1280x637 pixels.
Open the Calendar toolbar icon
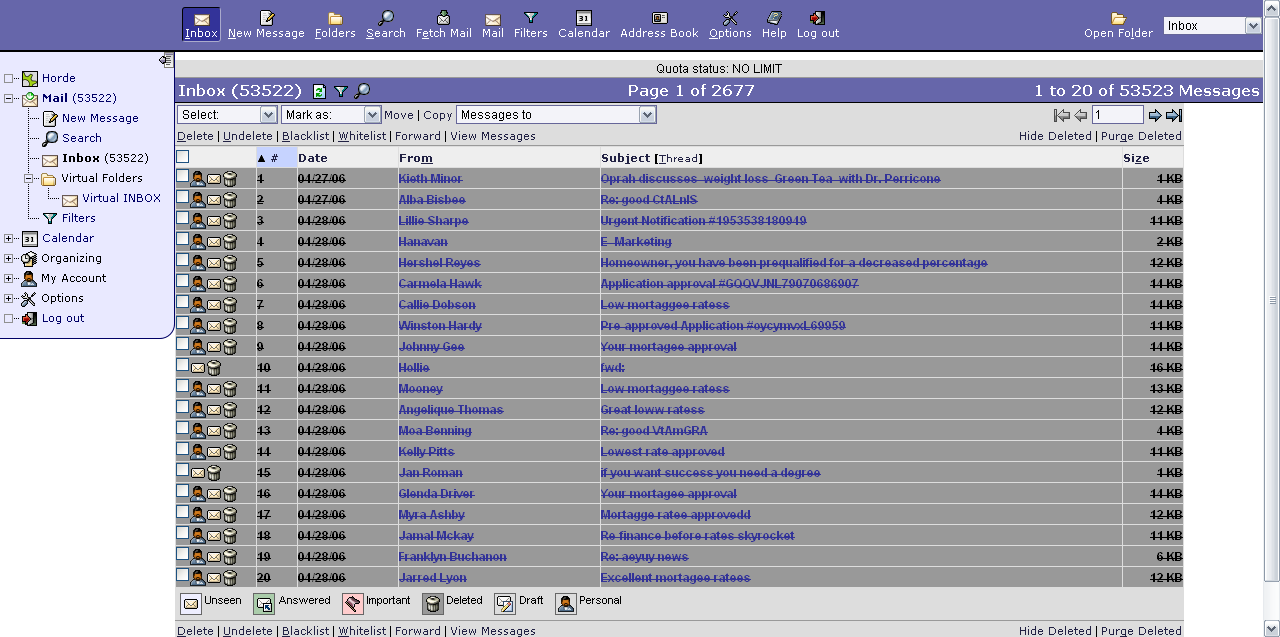(x=583, y=24)
